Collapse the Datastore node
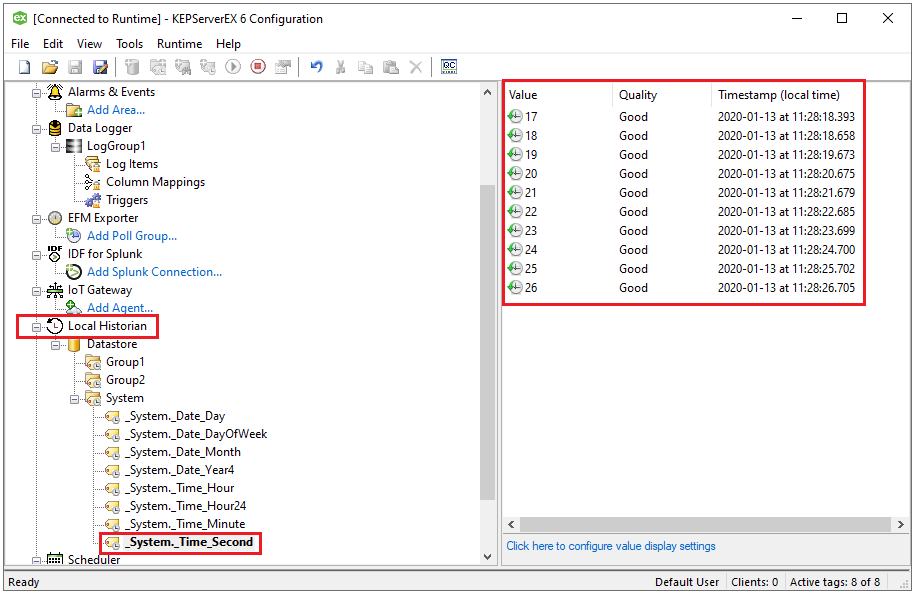The width and height of the screenshot is (915, 595). 55,345
